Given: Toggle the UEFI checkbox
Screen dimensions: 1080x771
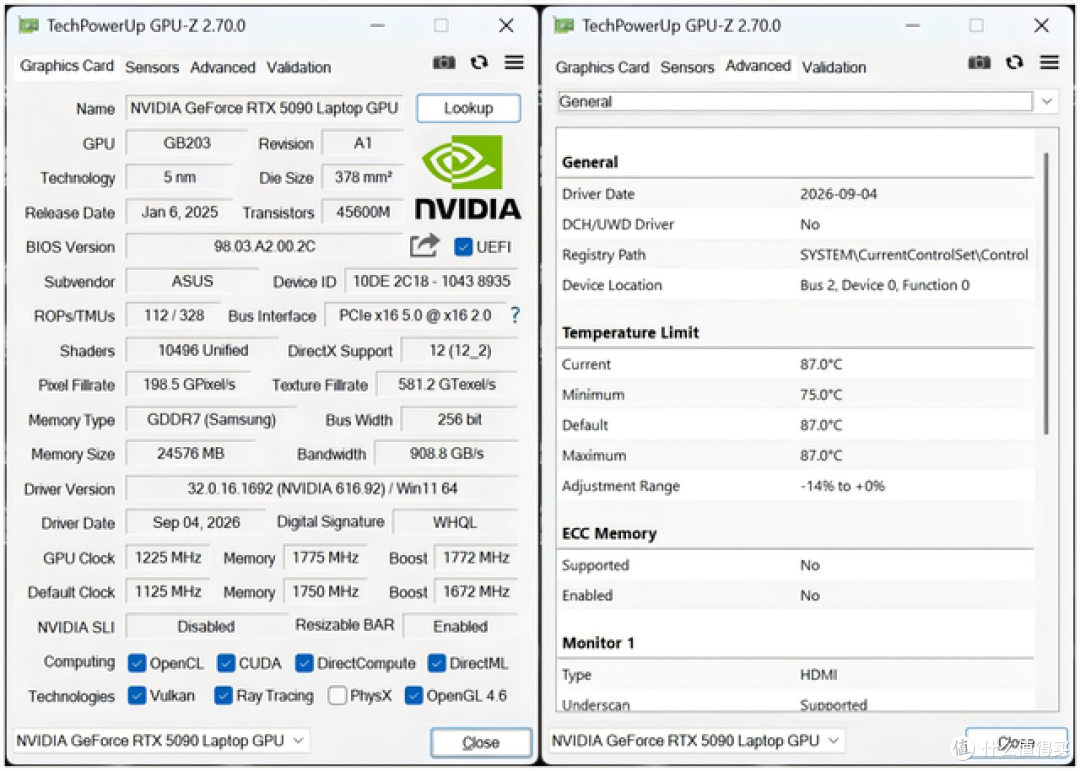Looking at the screenshot, I should coord(464,247).
